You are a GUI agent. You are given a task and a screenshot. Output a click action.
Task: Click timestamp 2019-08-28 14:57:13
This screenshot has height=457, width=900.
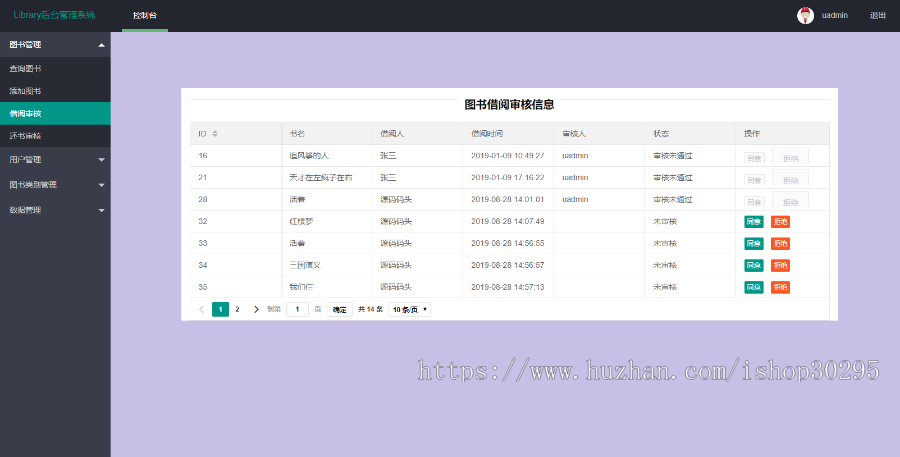[x=507, y=286]
